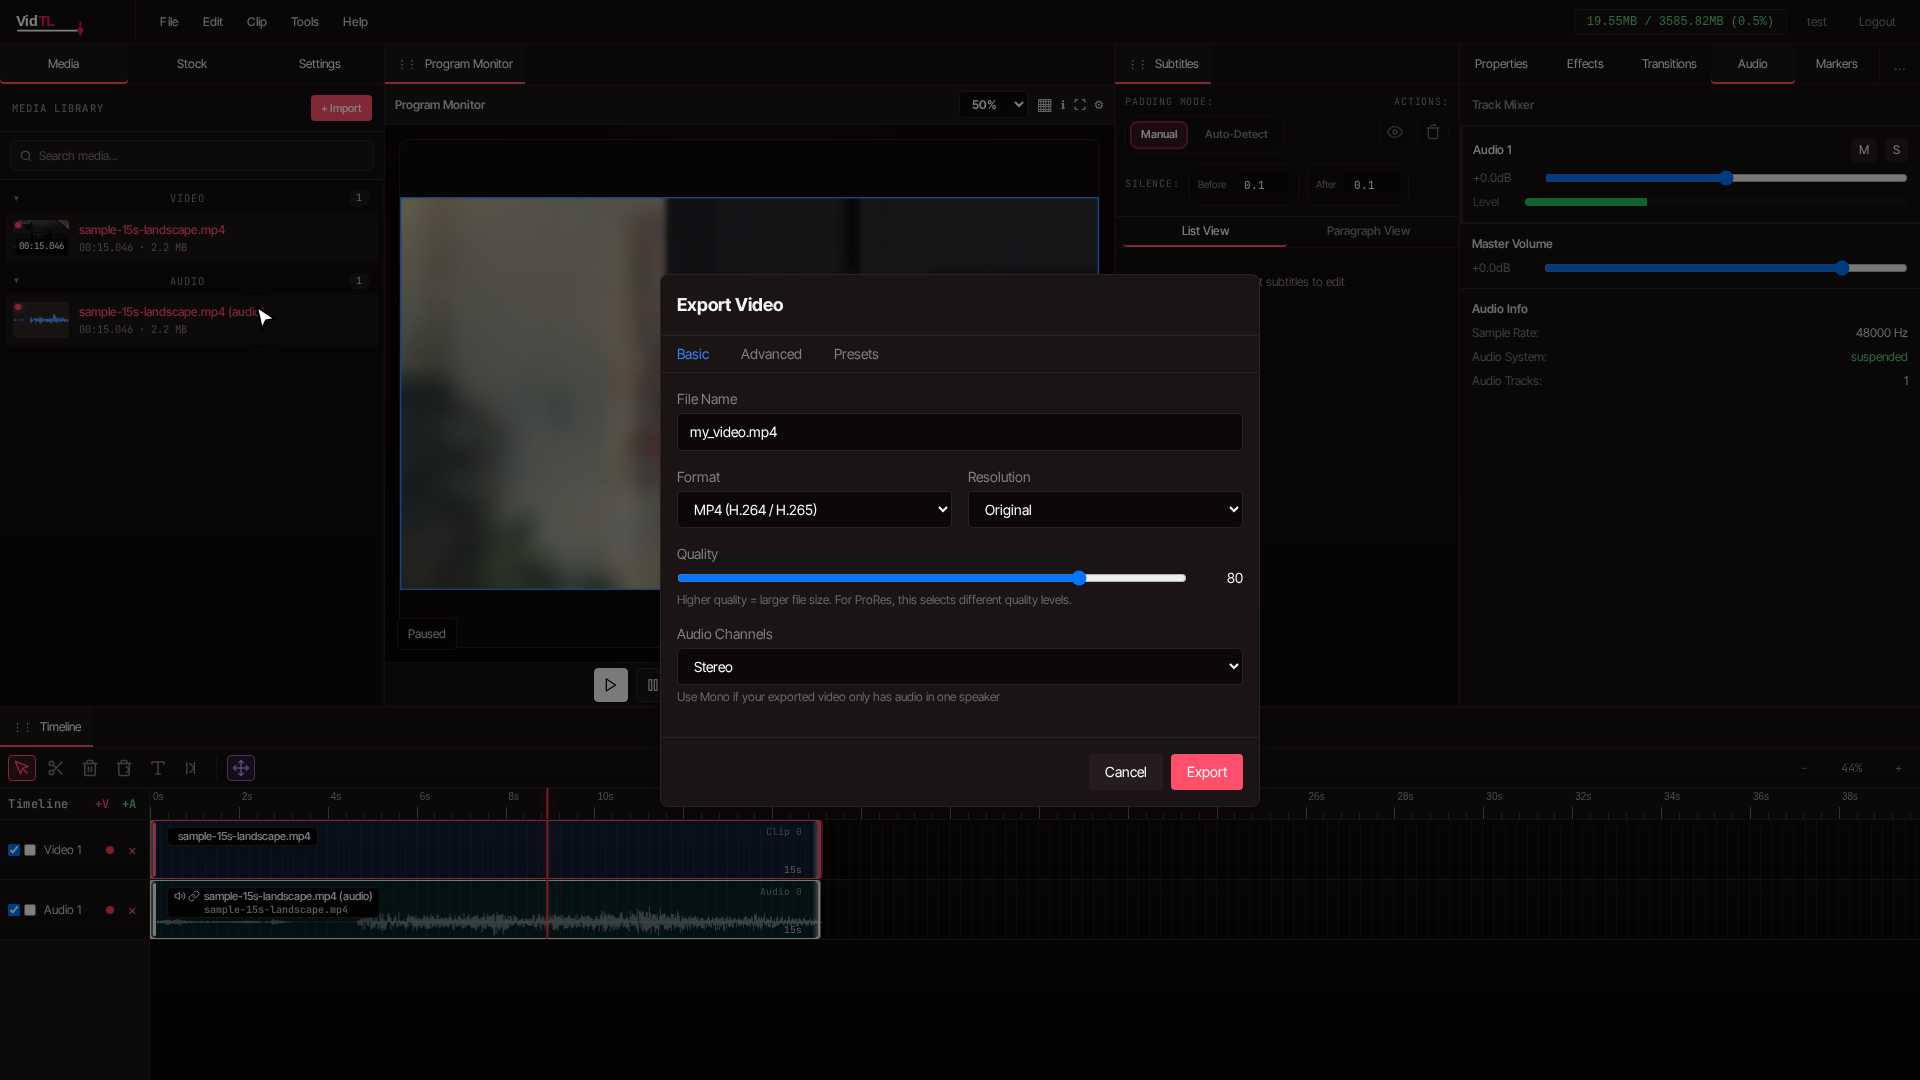Image resolution: width=1920 pixels, height=1080 pixels.
Task: Click the ellipsis overflow icon beside Markers tab
Action: [x=1899, y=65]
